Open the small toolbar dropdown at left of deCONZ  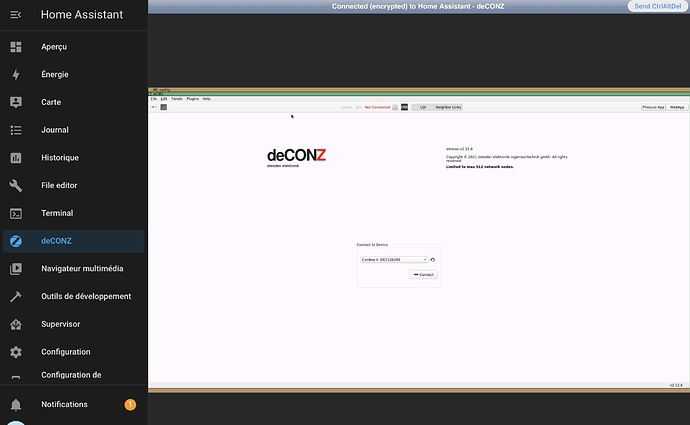tap(154, 107)
